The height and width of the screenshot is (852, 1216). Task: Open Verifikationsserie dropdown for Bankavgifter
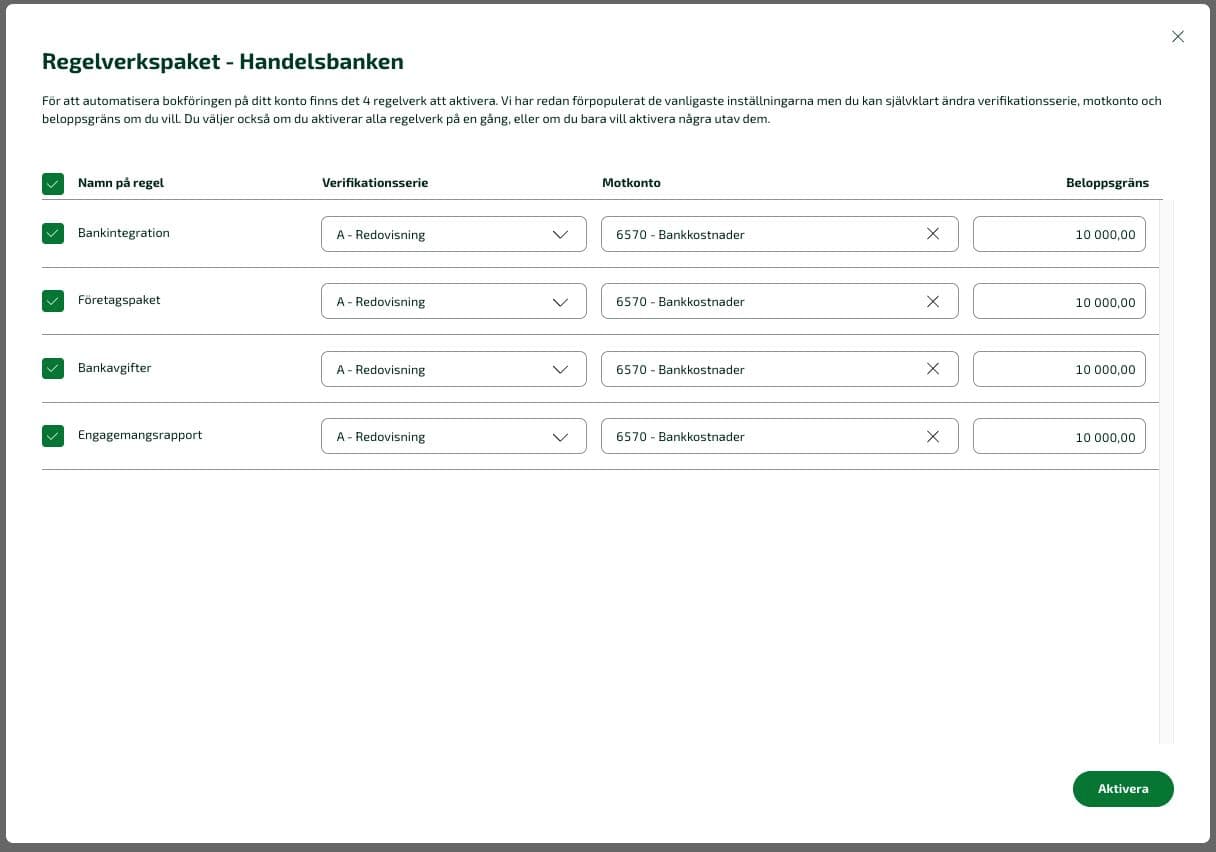point(454,369)
